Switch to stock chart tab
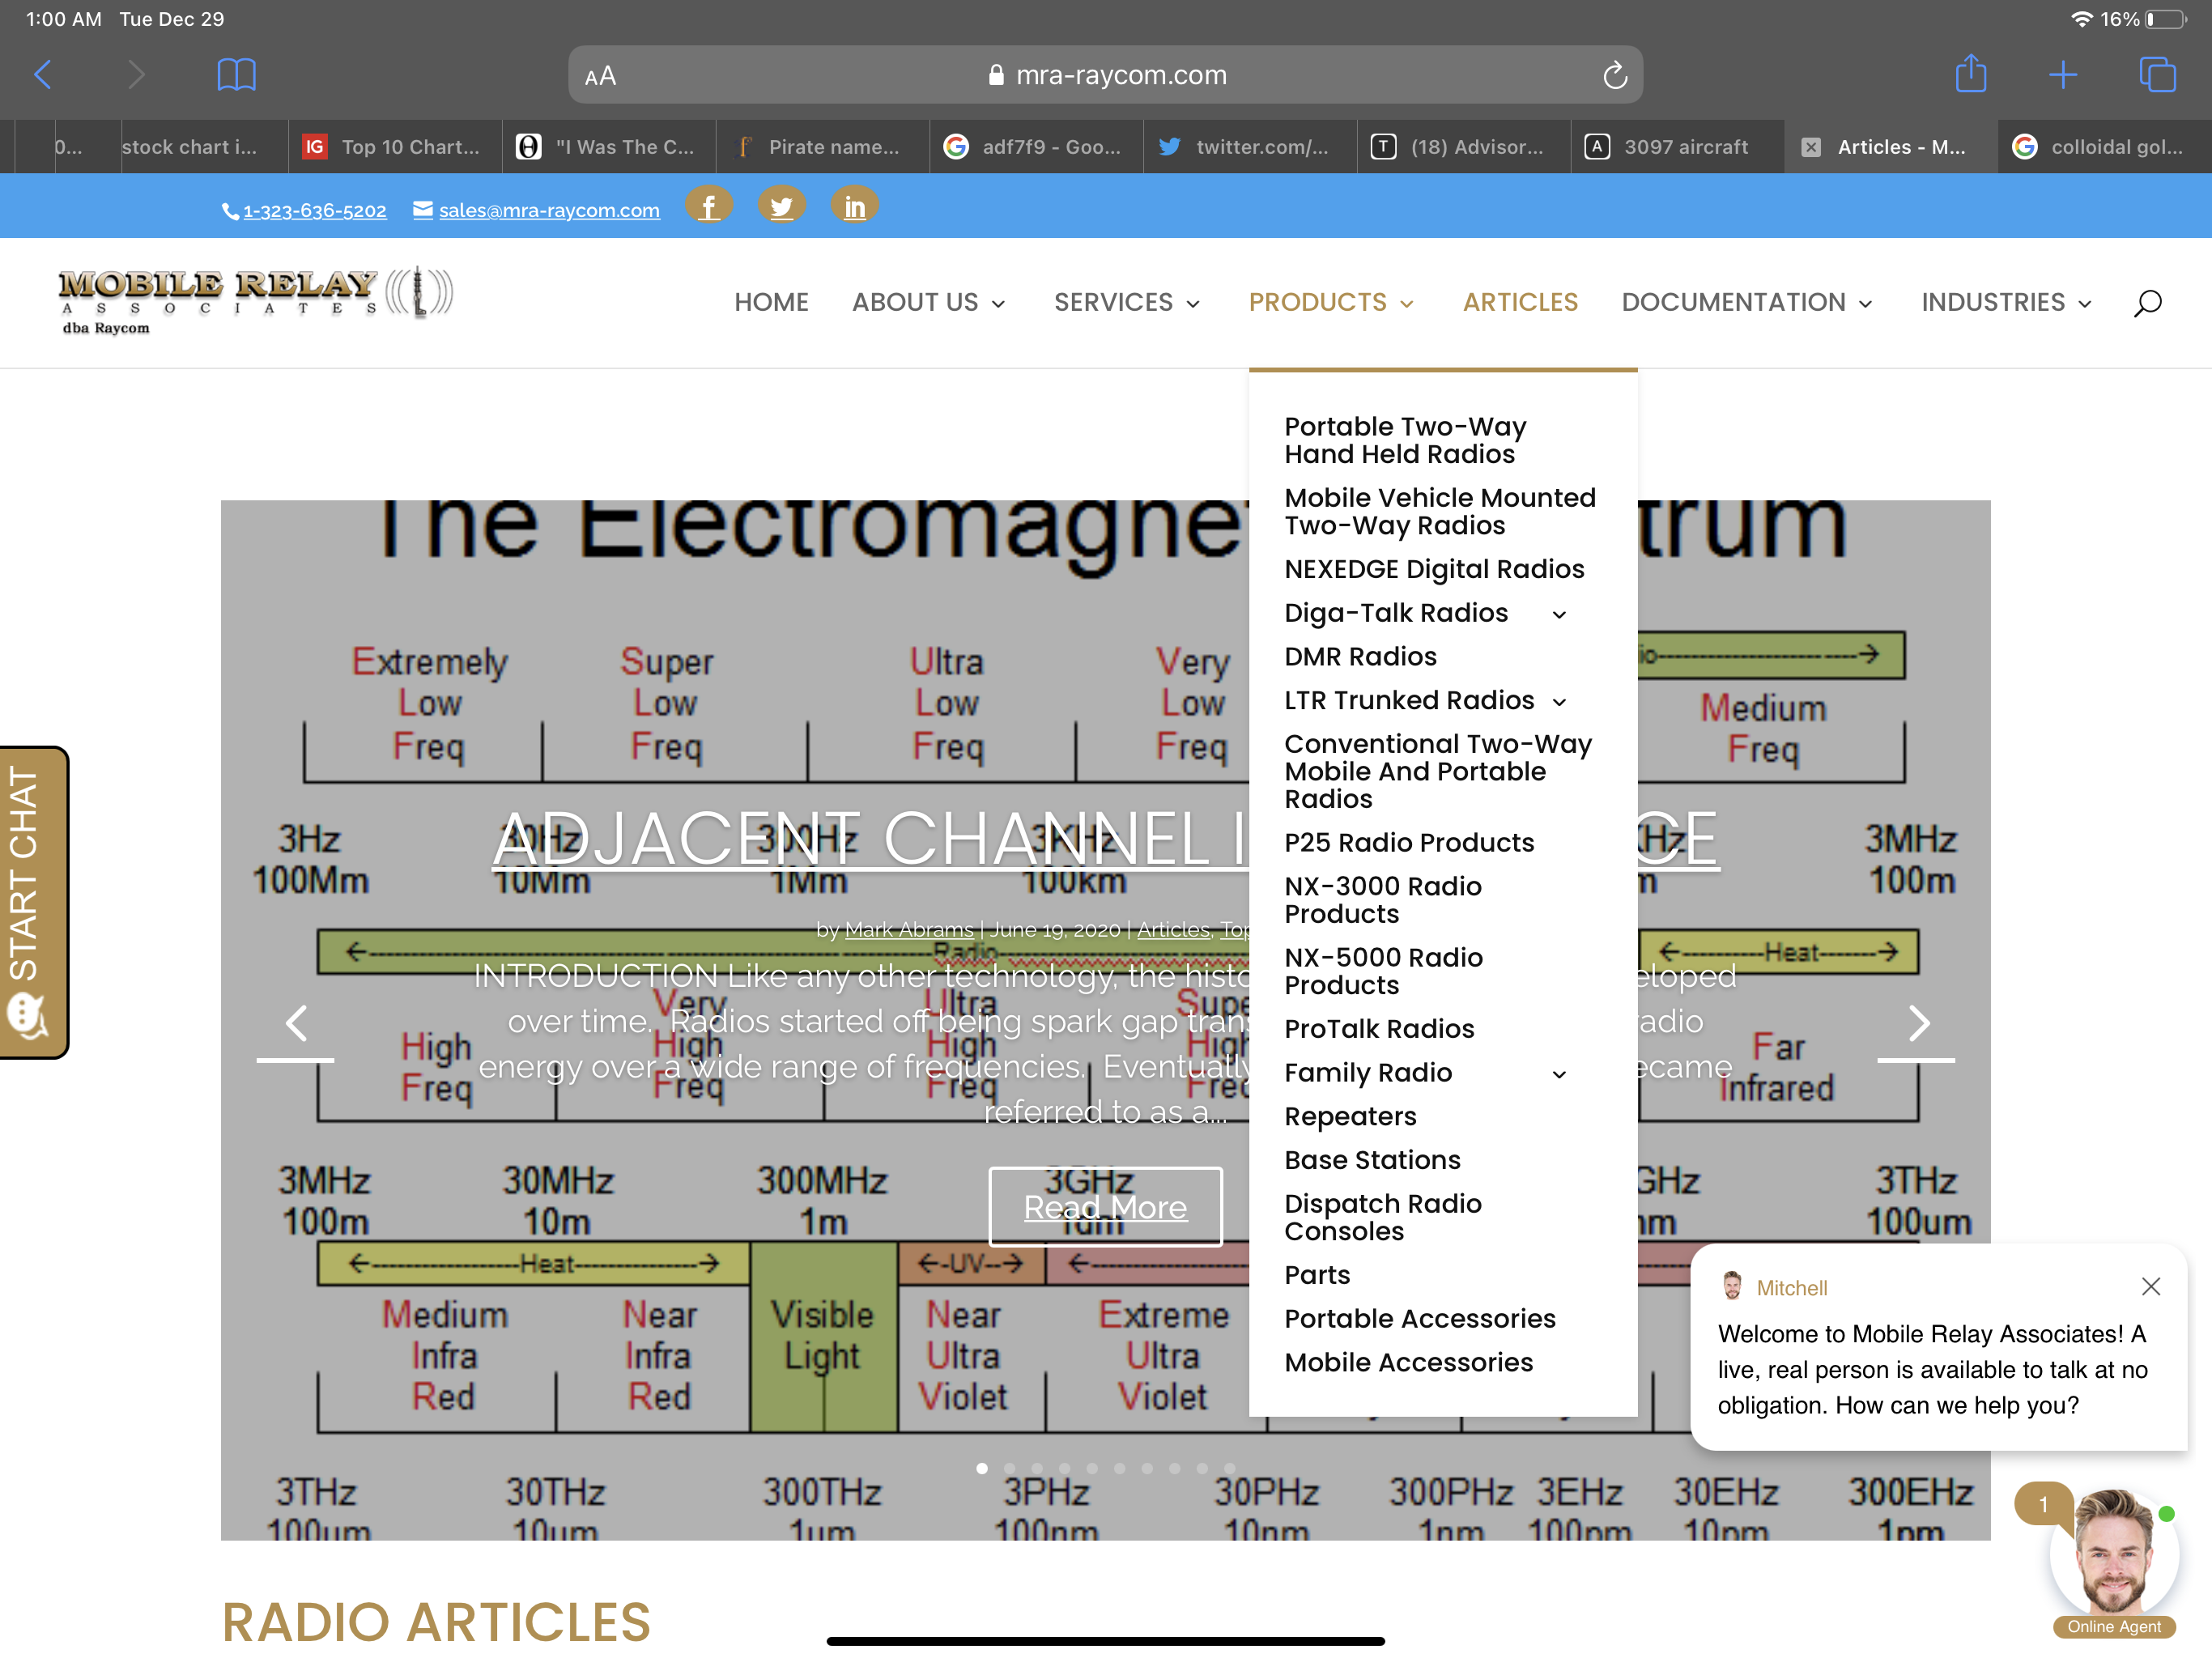The image size is (2212, 1658). point(203,147)
